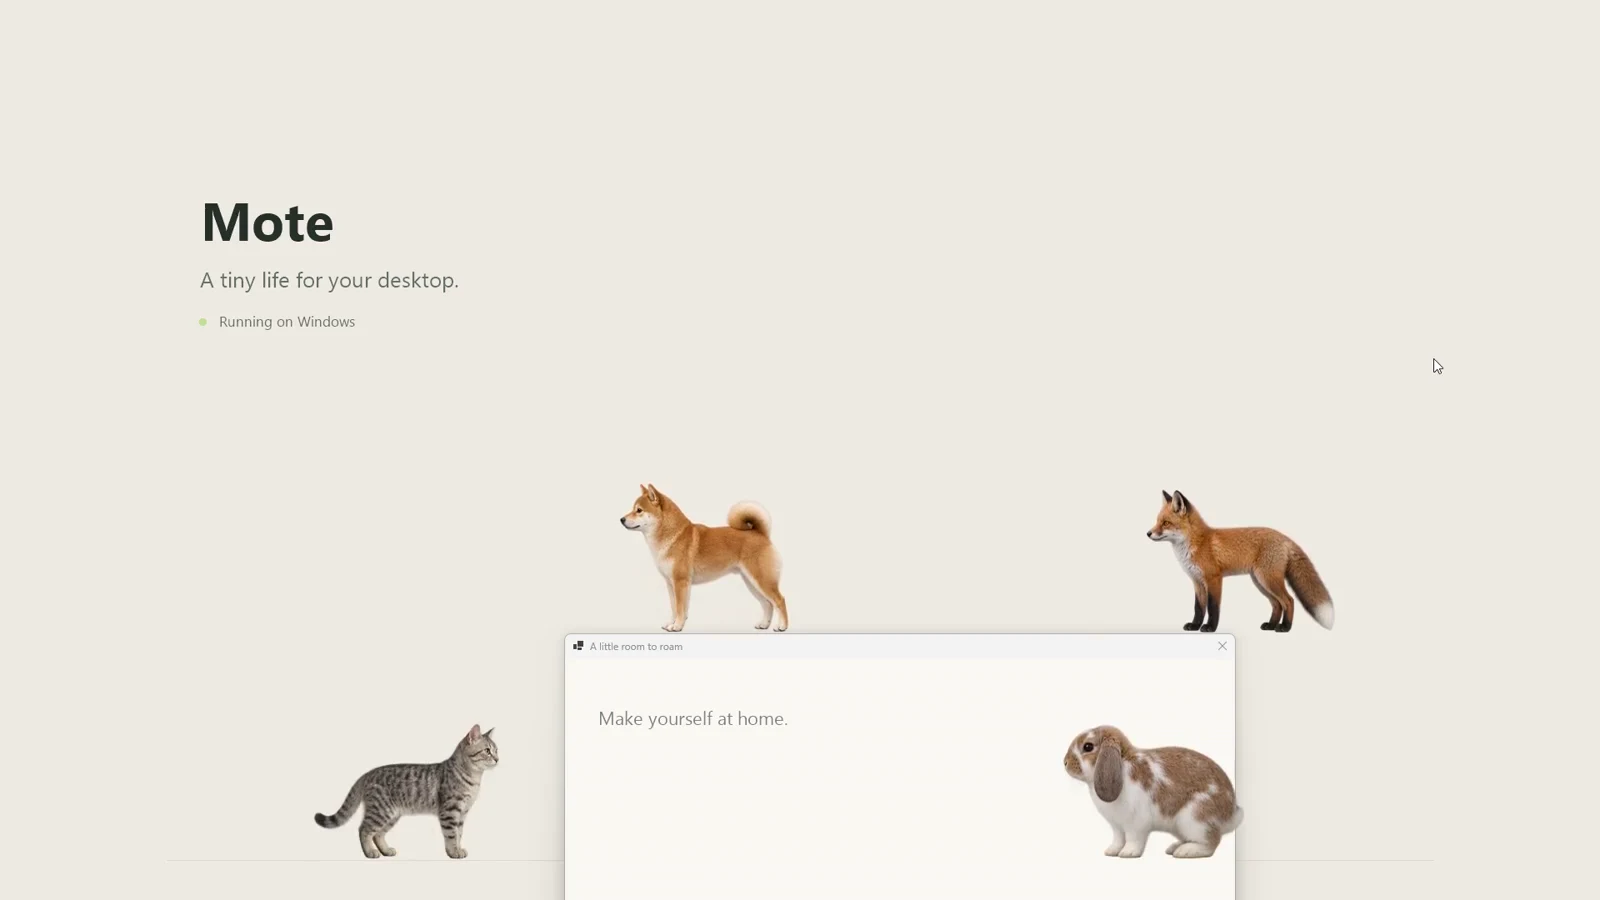Click the green running status dot
The image size is (1600, 900).
[x=203, y=322]
